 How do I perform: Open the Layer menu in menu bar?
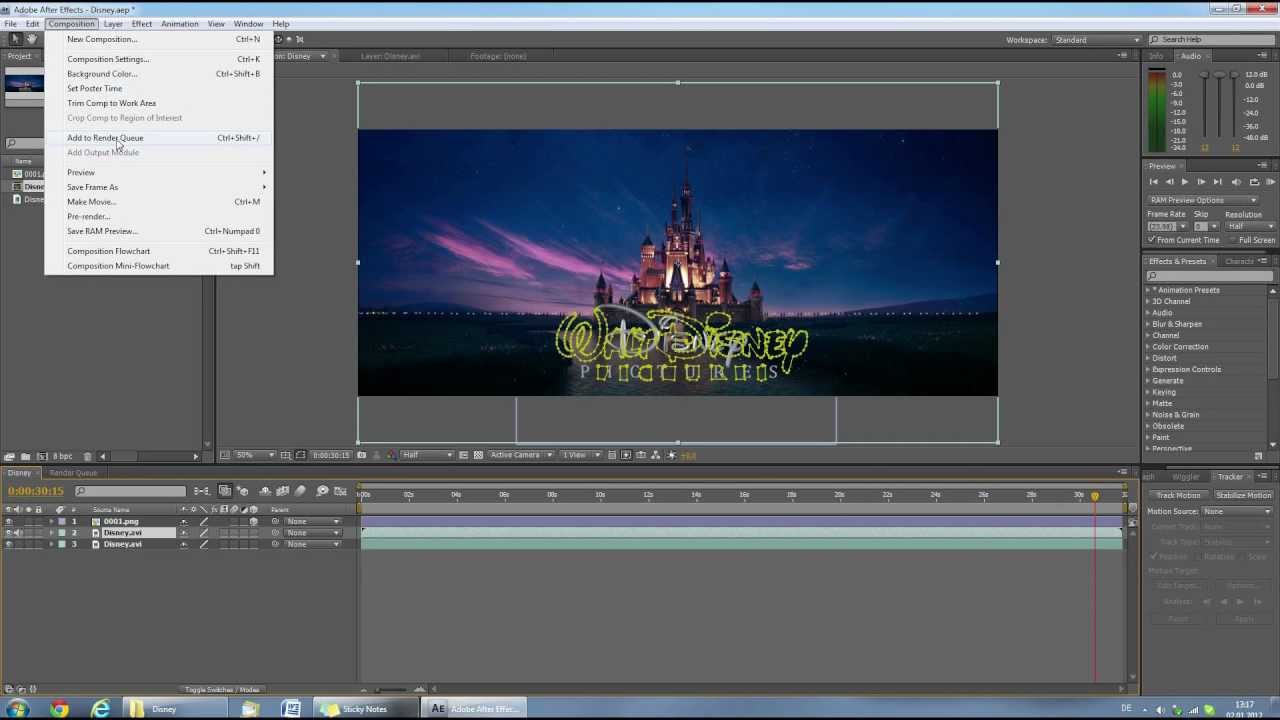[113, 24]
